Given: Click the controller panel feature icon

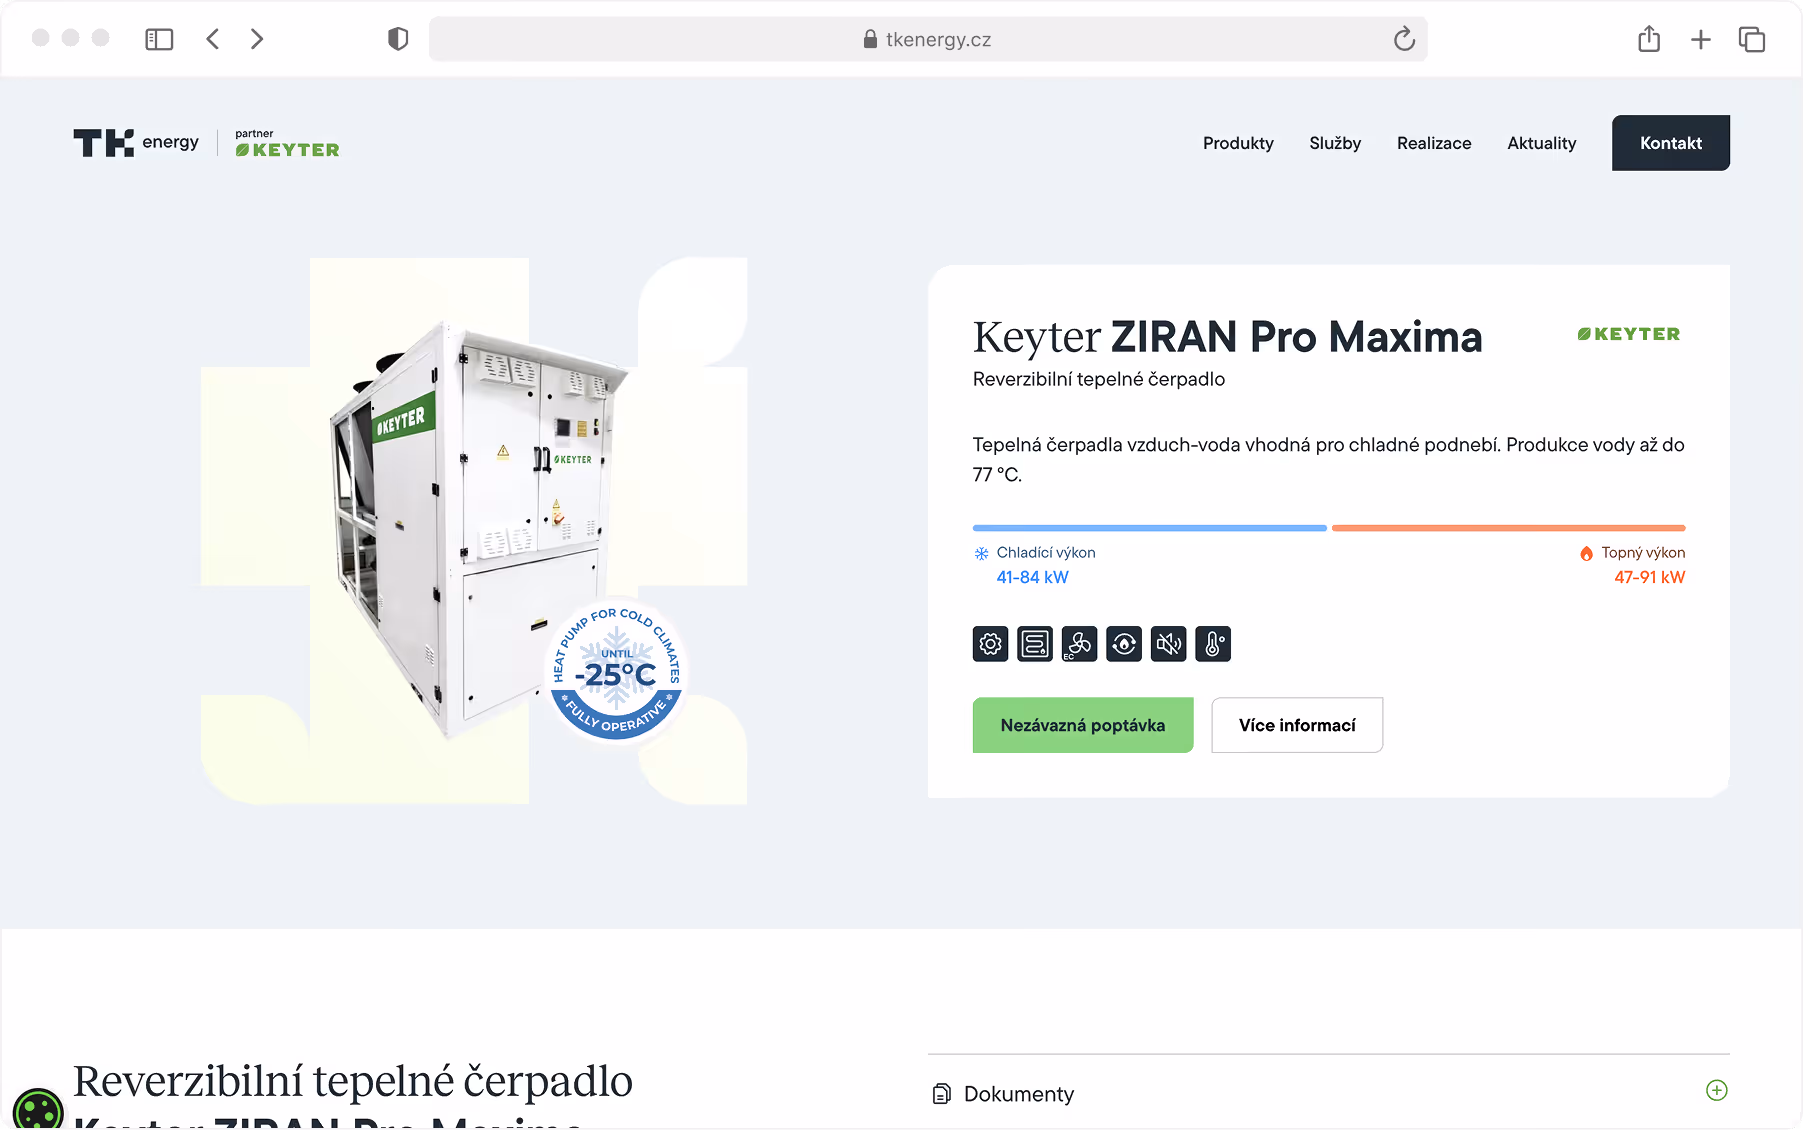Looking at the screenshot, I should [1035, 644].
